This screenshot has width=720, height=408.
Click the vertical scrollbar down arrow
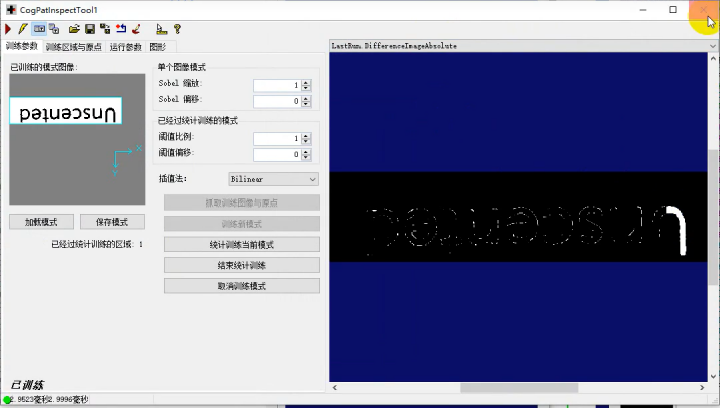click(713, 376)
